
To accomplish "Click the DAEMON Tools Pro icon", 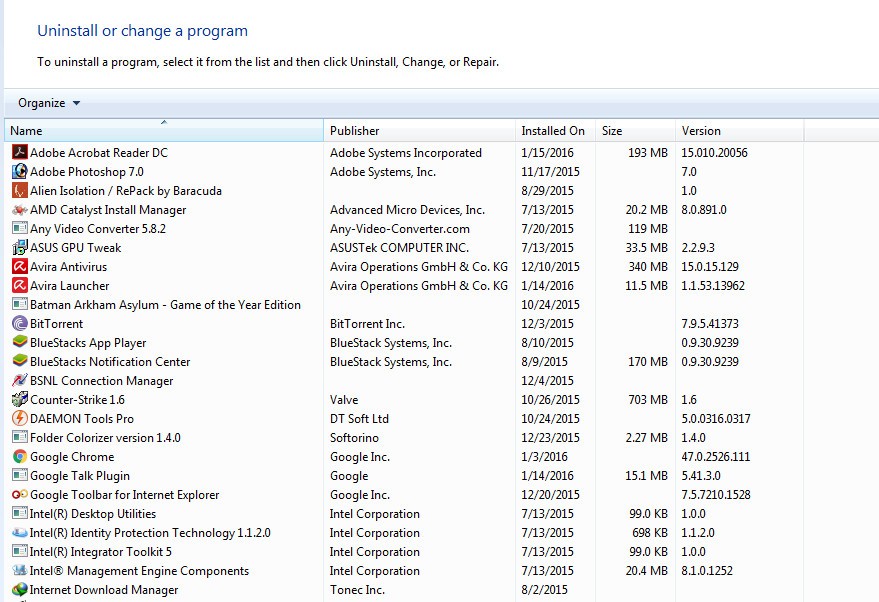I will (20, 419).
